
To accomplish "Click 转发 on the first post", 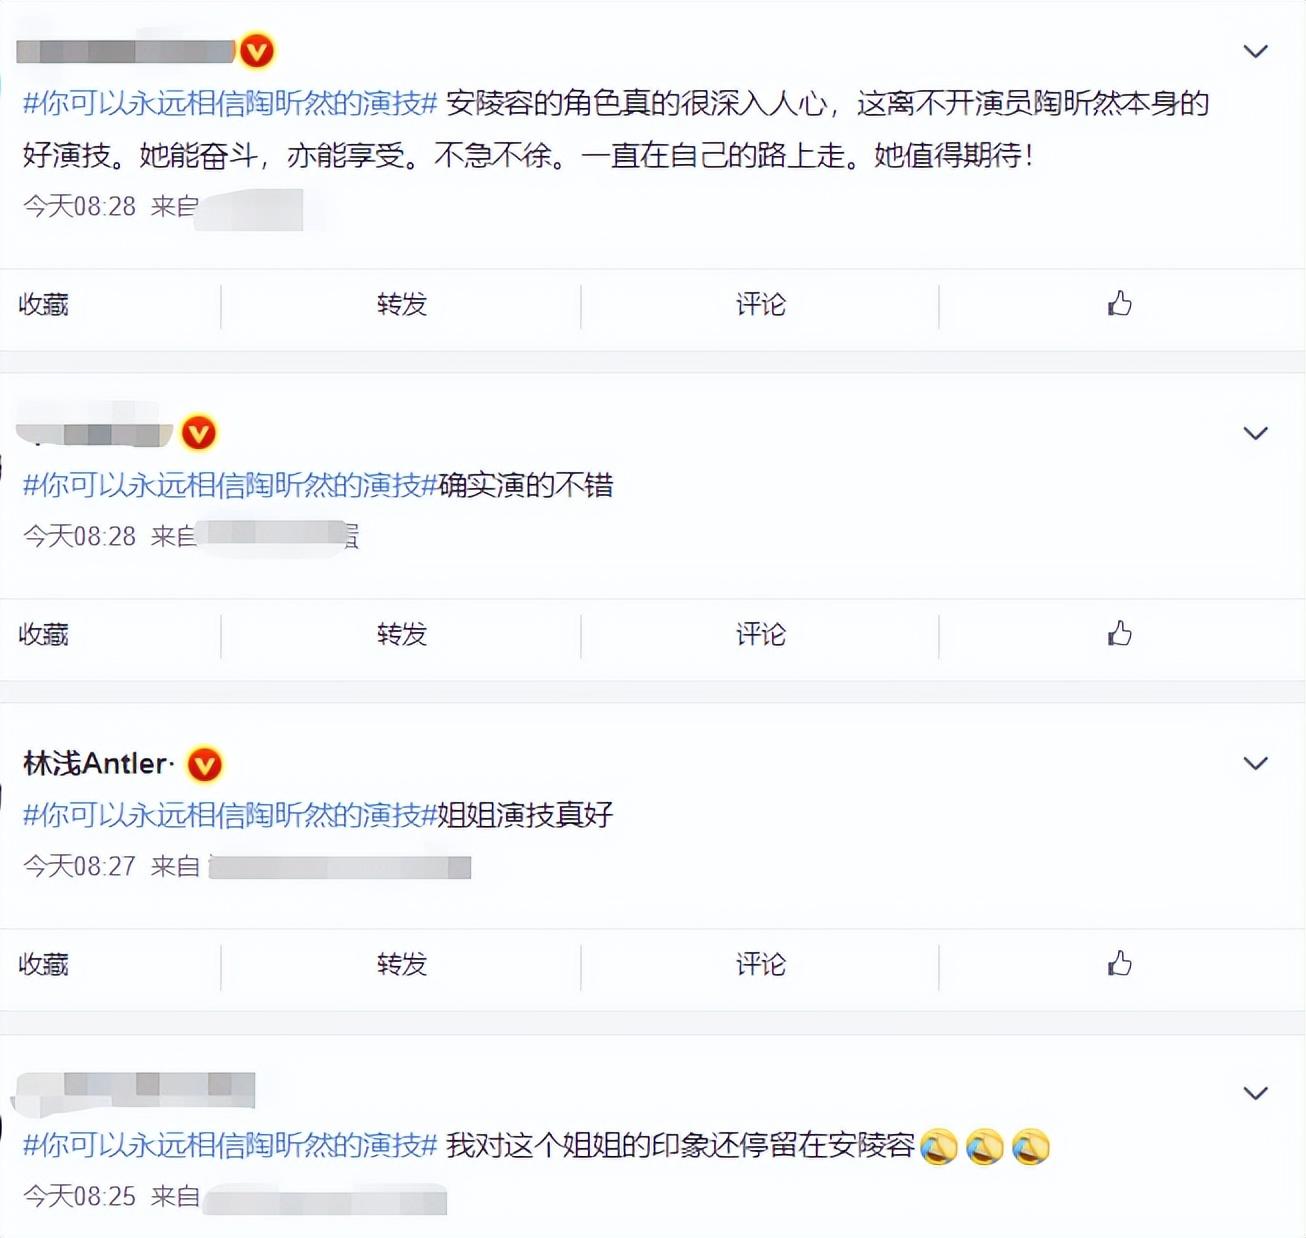I will pos(402,304).
